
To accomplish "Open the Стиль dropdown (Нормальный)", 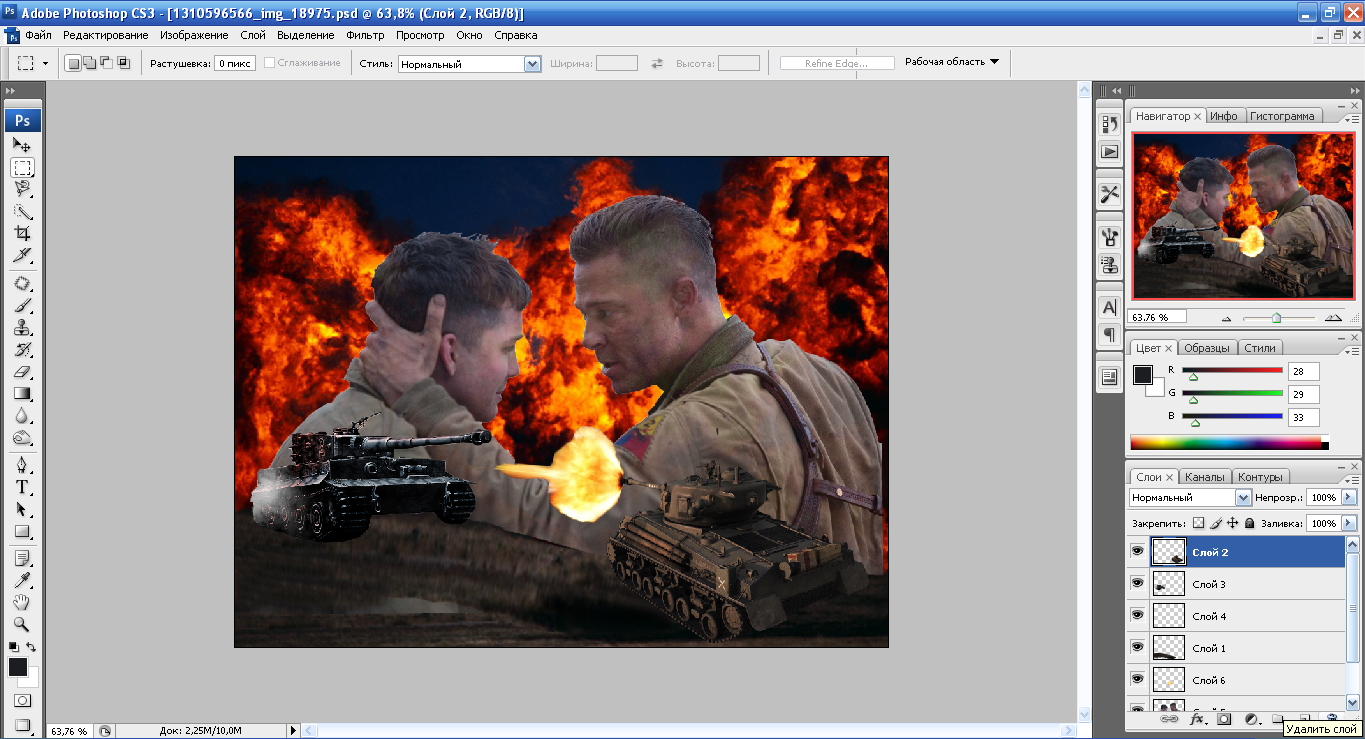I will tap(533, 63).
